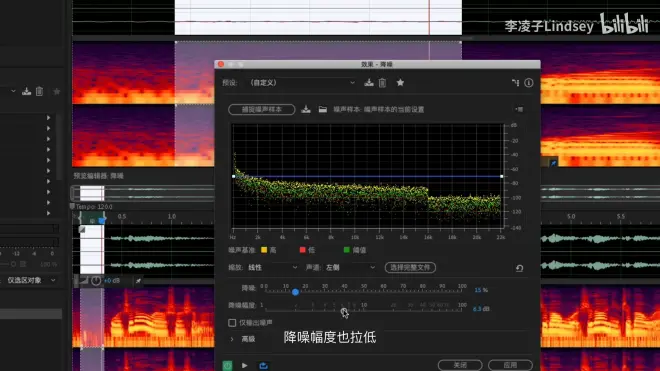The width and height of the screenshot is (660, 371).
Task: Click the 降噪 slider handle
Action: (295, 292)
